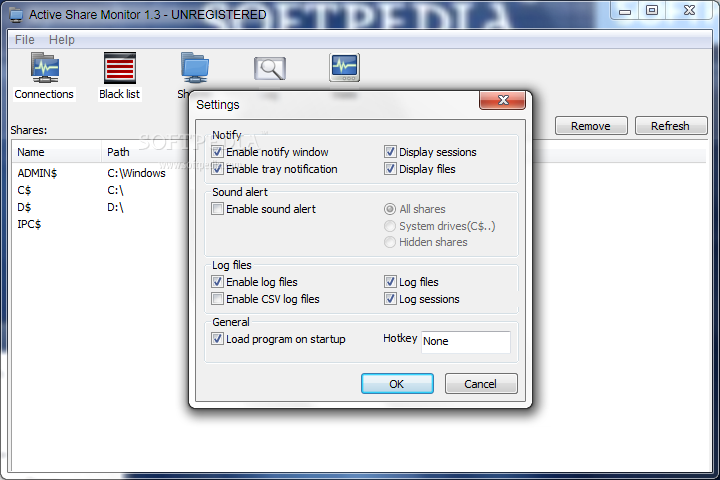The image size is (720, 480).
Task: Close the Settings dialog with red X
Action: click(503, 100)
